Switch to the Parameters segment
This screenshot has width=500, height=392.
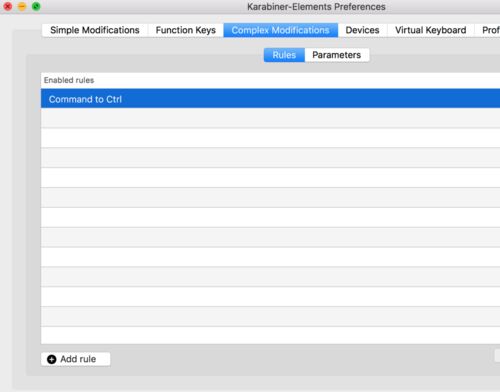pyautogui.click(x=337, y=55)
